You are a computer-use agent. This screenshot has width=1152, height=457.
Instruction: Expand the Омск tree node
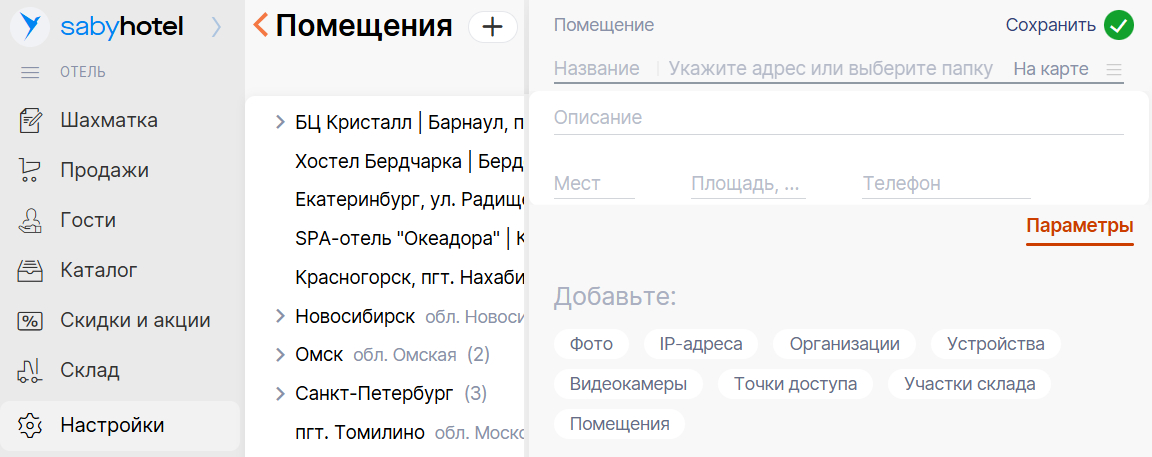point(280,355)
